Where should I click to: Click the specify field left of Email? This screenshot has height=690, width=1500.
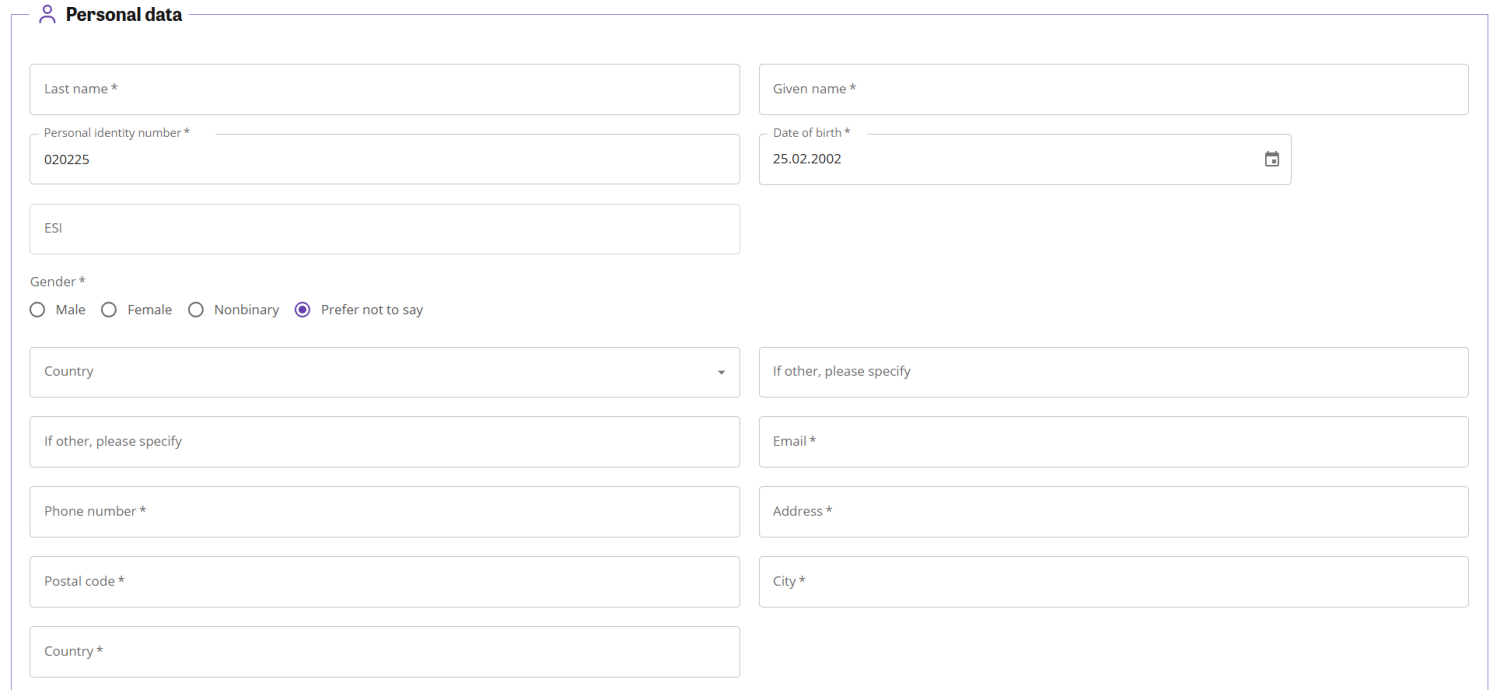pyautogui.click(x=384, y=442)
